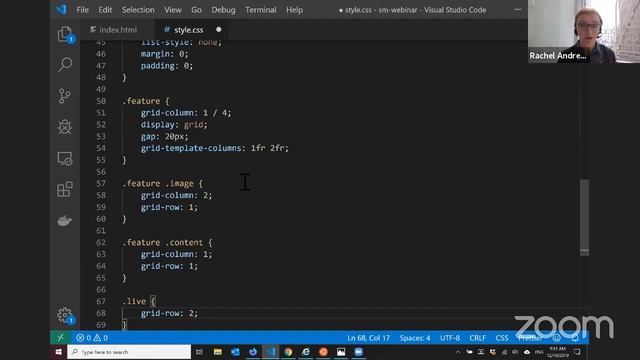
Task: Open the Selection menu
Action: pyautogui.click(x=138, y=10)
